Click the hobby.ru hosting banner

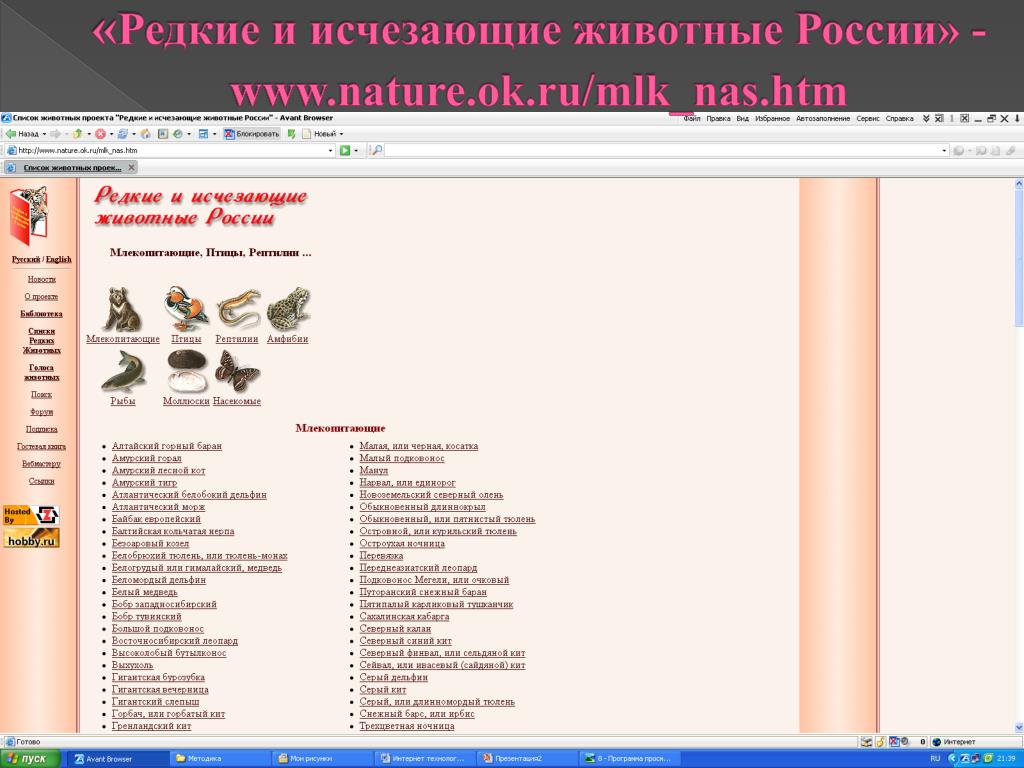tap(31, 539)
